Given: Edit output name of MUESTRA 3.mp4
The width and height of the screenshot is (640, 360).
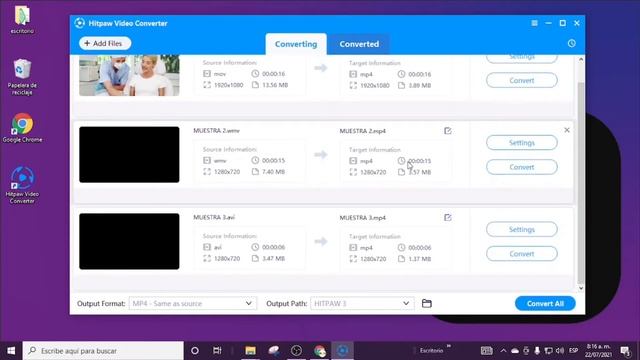Looking at the screenshot, I should [448, 218].
